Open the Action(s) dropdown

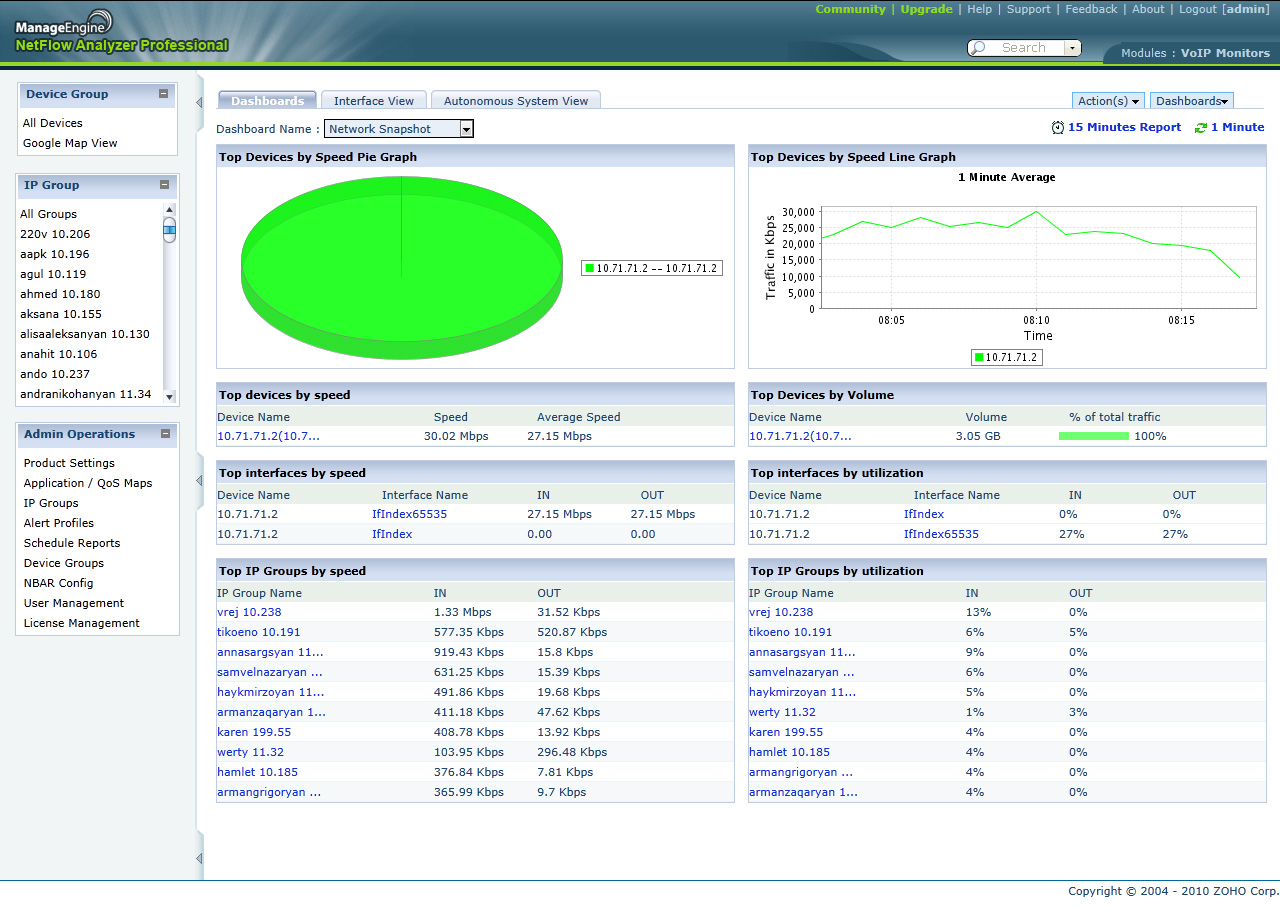[1107, 100]
